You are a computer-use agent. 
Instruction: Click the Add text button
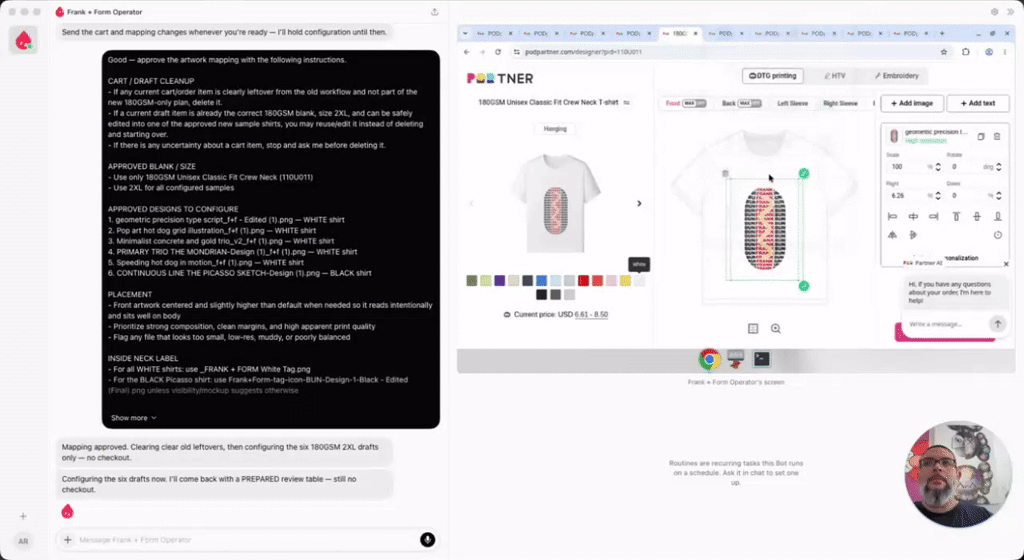coord(978,103)
